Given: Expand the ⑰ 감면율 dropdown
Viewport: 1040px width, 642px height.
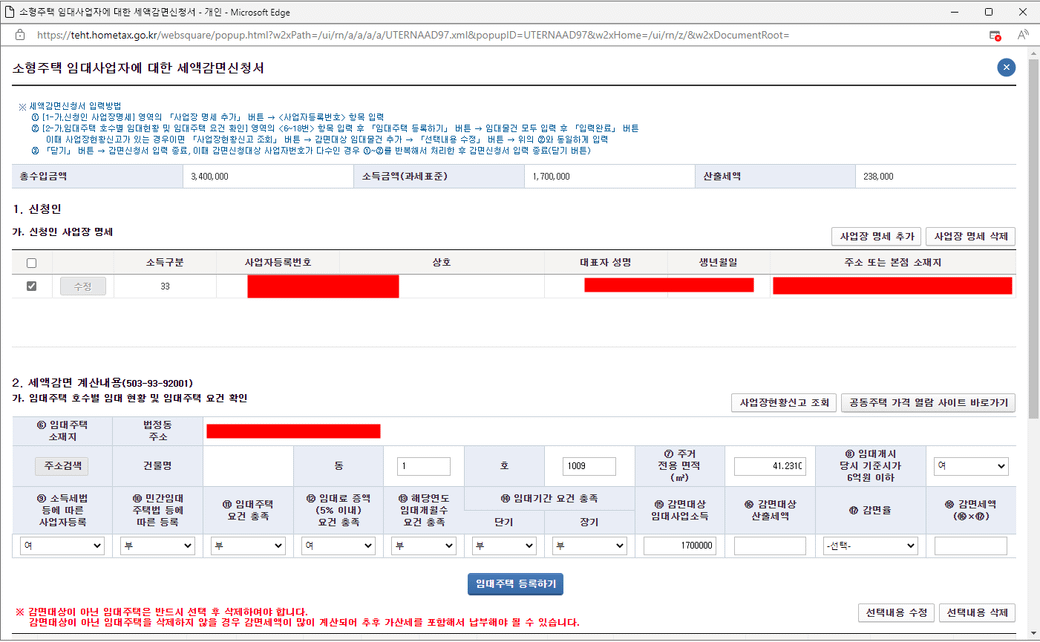Looking at the screenshot, I should [870, 546].
